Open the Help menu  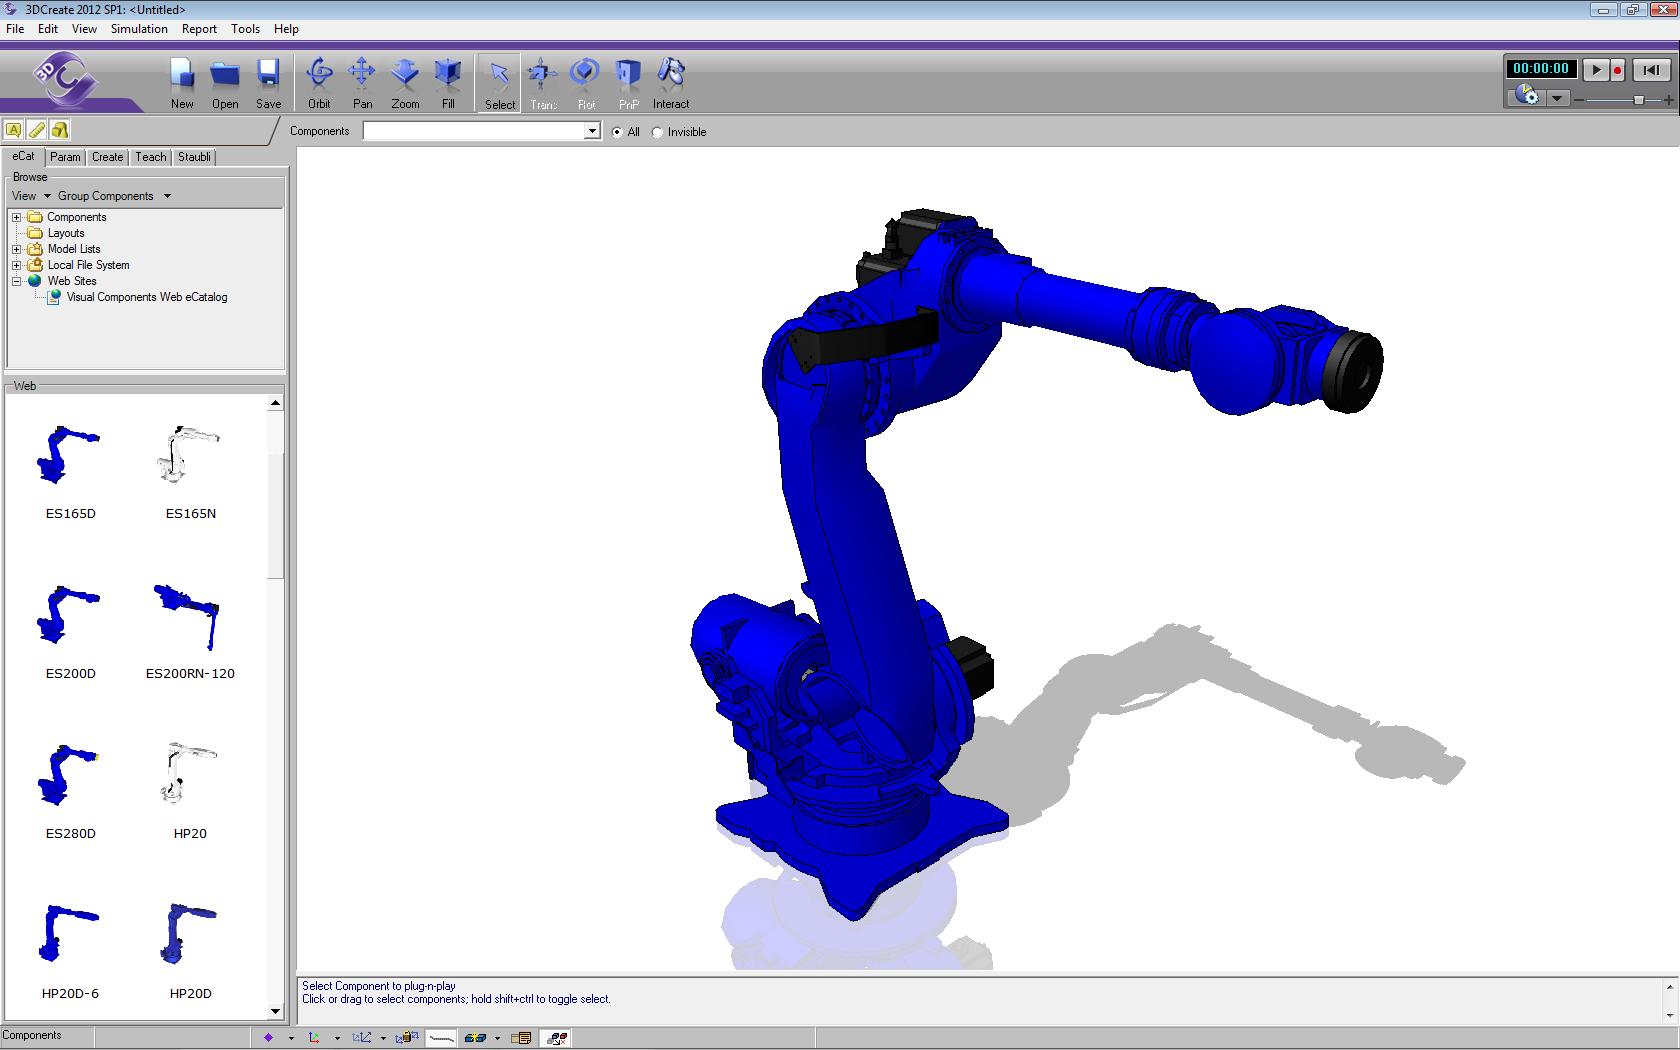coord(286,29)
